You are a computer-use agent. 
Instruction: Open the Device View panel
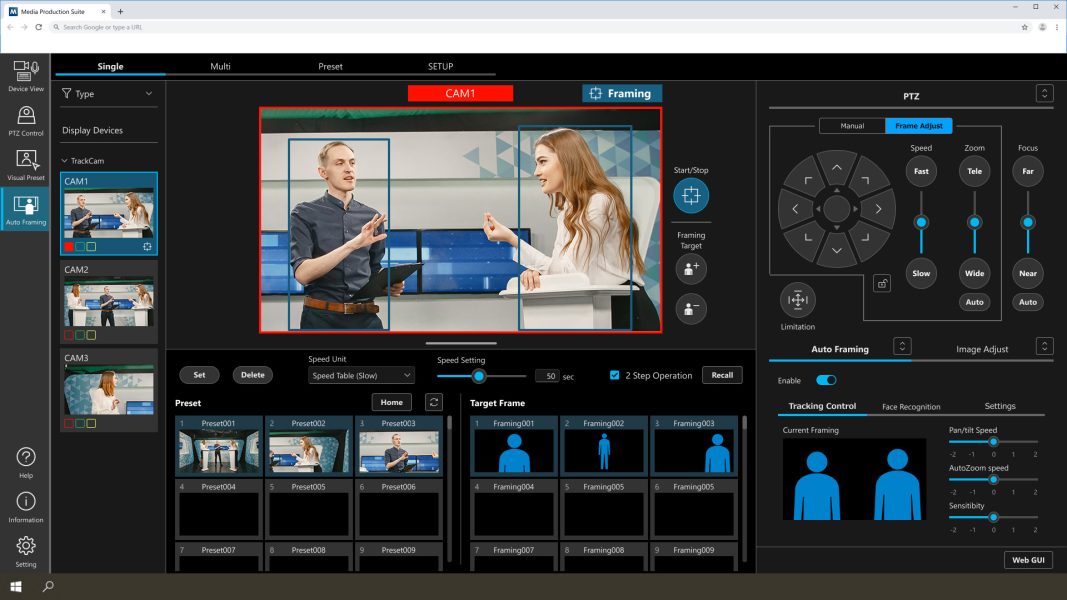[25, 78]
